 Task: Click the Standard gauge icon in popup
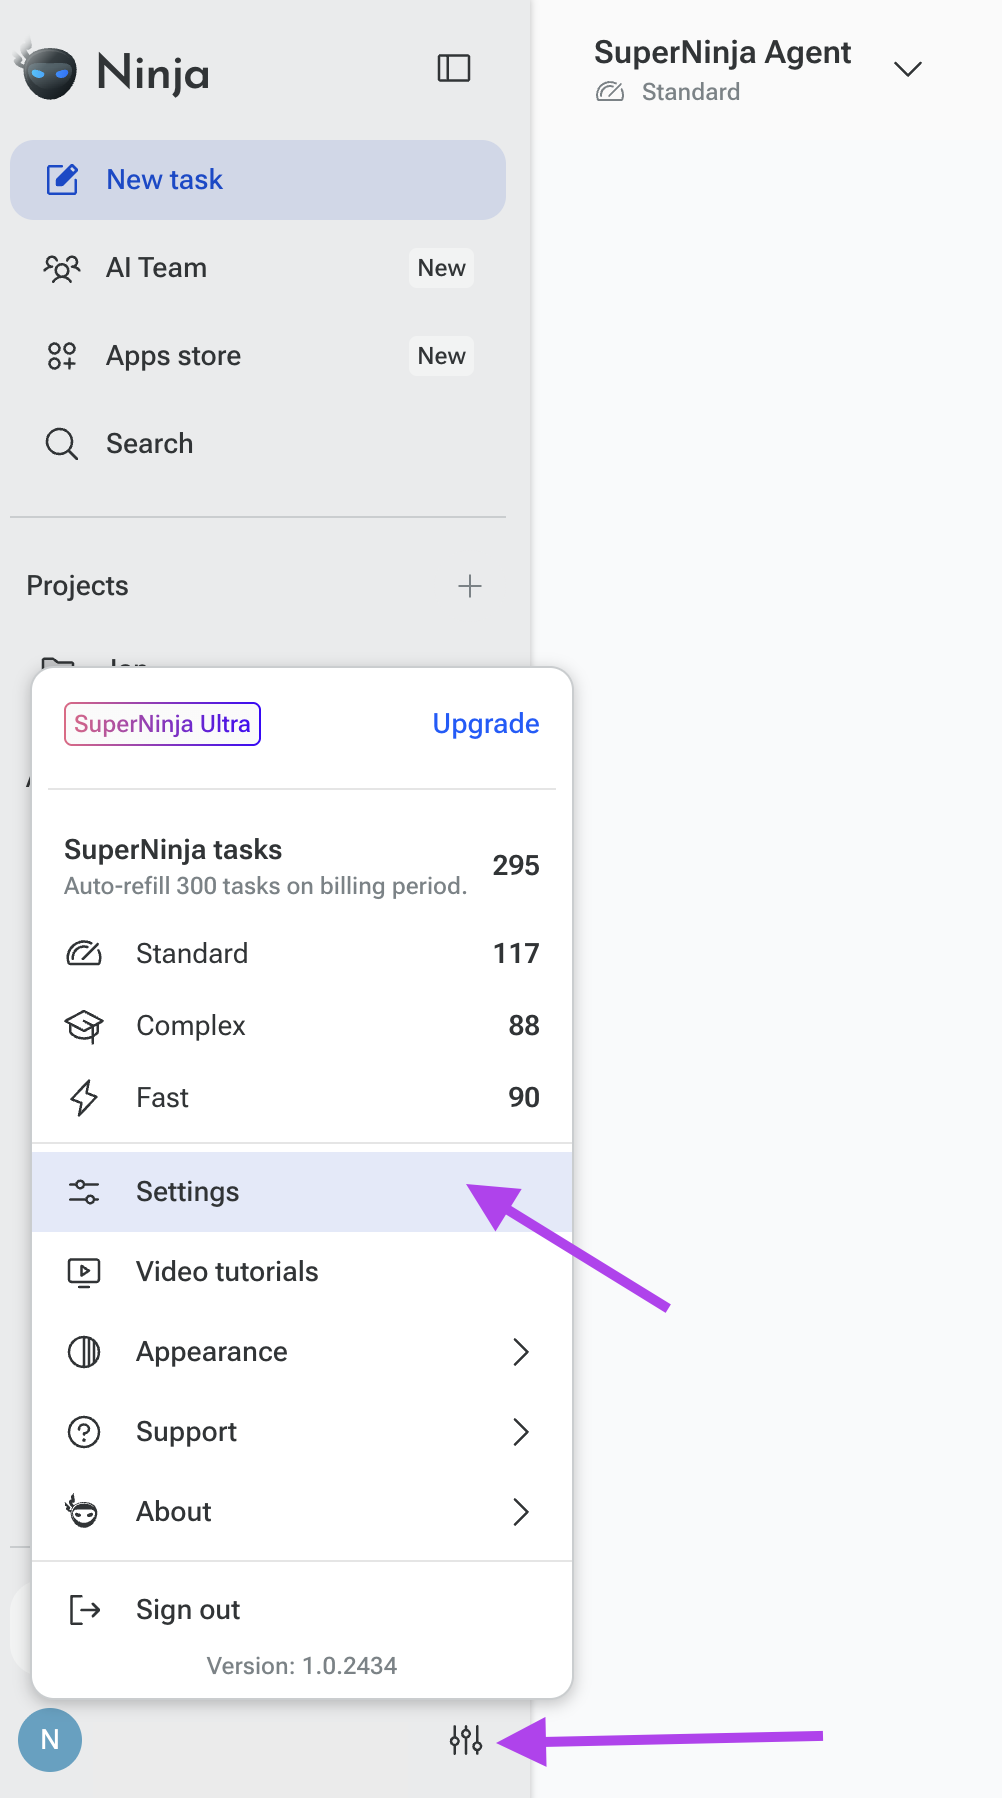[84, 954]
